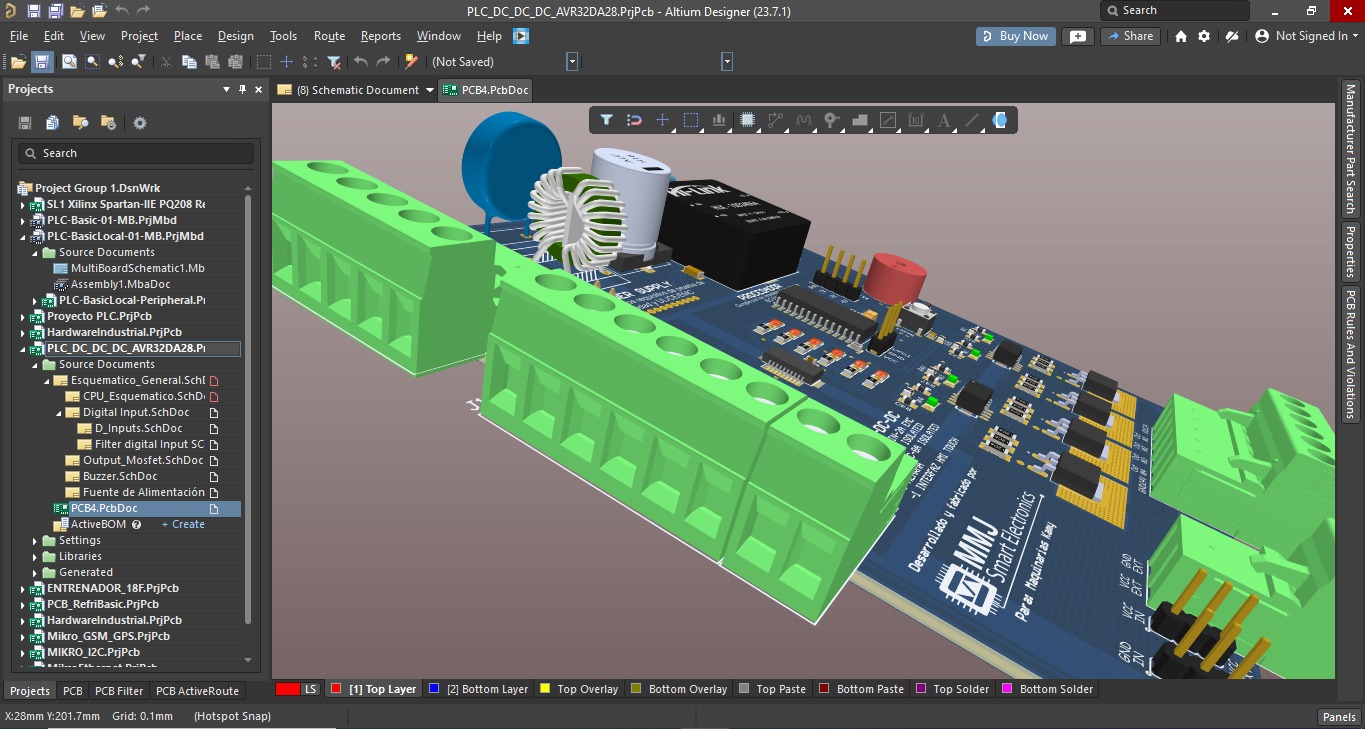Open the Reports menu
1365x729 pixels.
(381, 36)
